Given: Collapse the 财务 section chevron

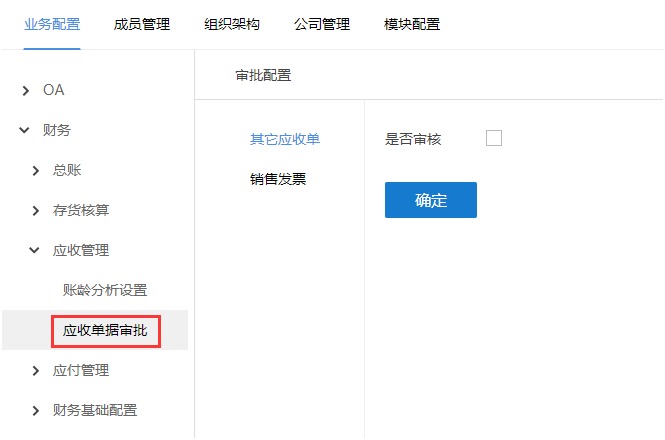Looking at the screenshot, I should (25, 130).
